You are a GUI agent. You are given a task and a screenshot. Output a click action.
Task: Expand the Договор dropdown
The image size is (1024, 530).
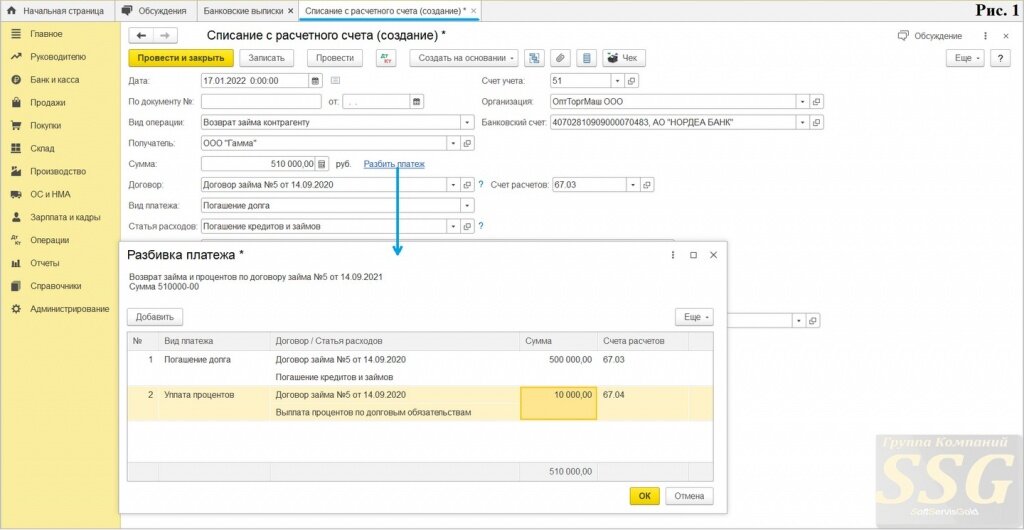point(453,185)
